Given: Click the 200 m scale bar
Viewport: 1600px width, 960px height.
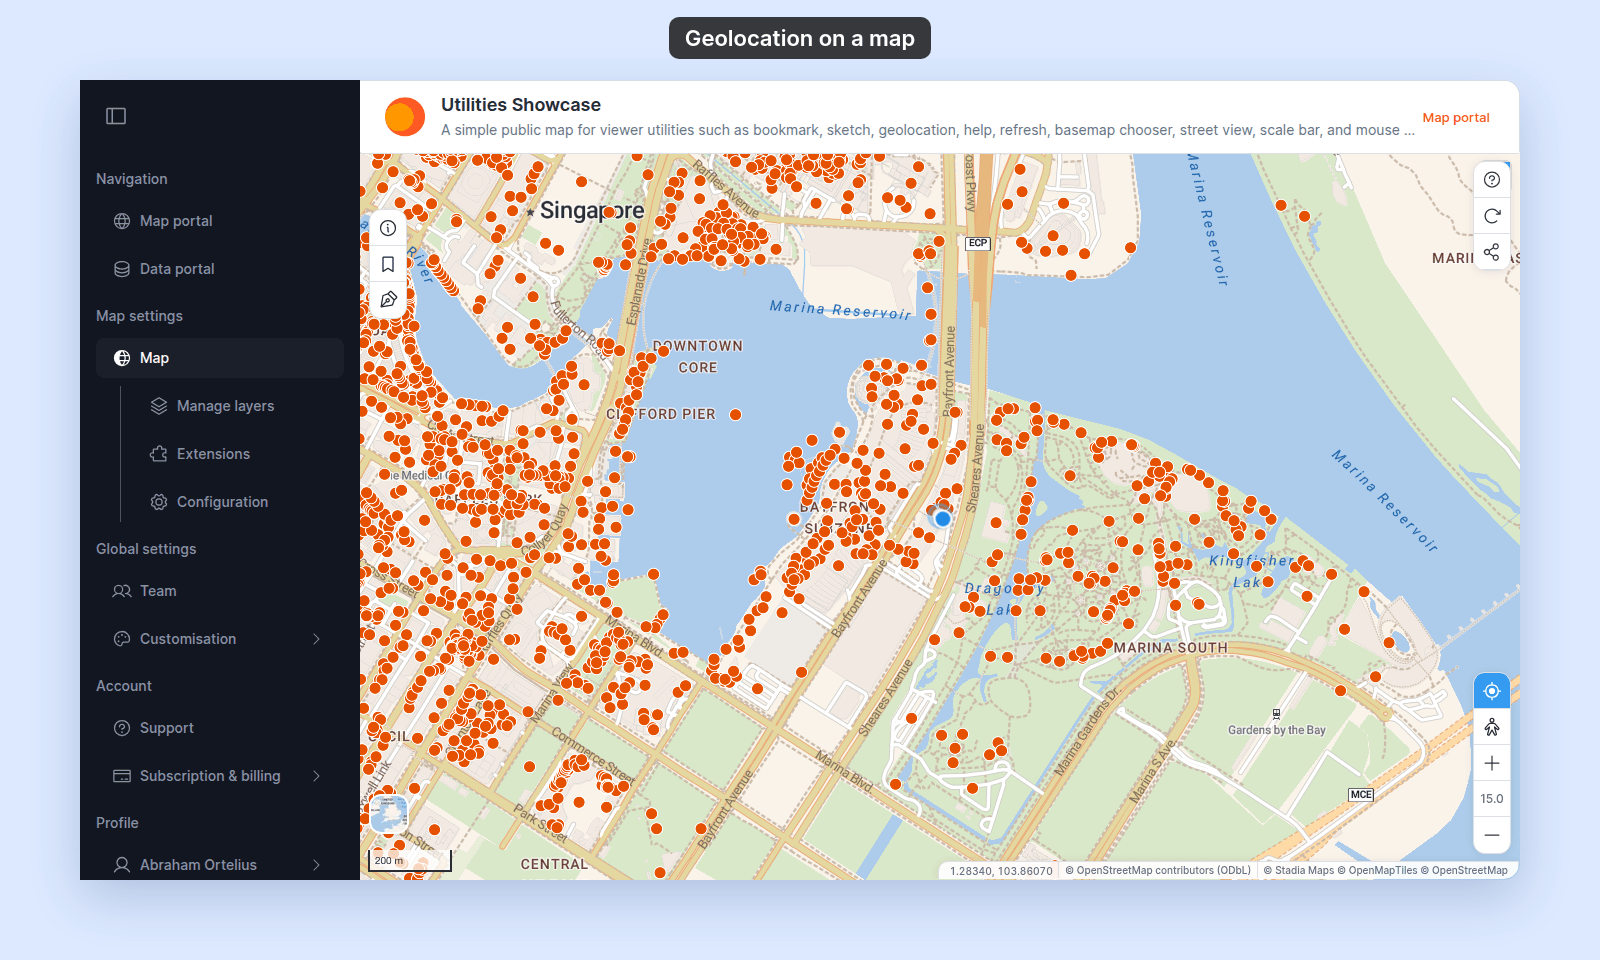Looking at the screenshot, I should pyautogui.click(x=410, y=861).
